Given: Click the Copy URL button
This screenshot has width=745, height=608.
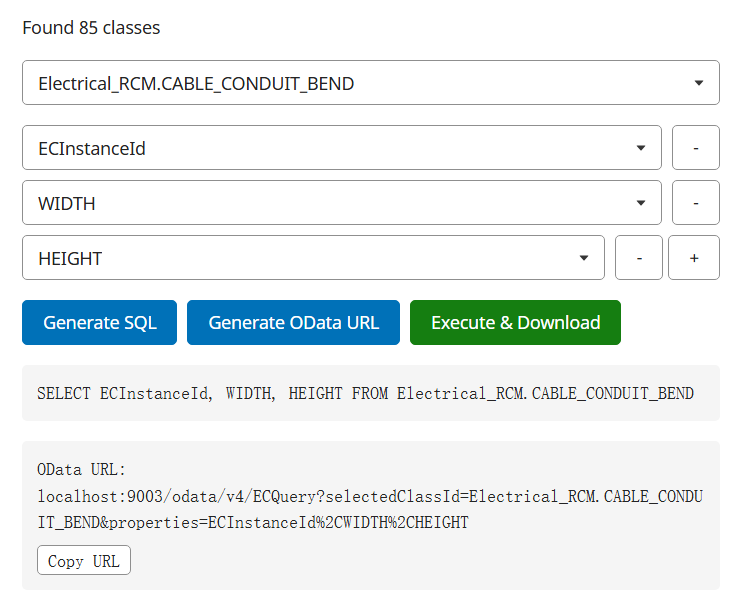Looking at the screenshot, I should (84, 560).
